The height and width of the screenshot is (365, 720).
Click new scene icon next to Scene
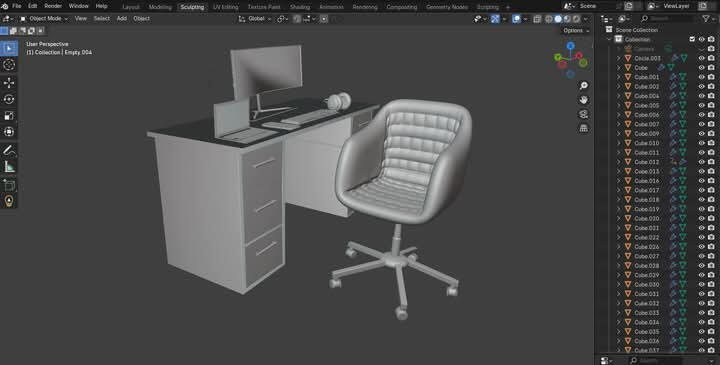pos(629,6)
